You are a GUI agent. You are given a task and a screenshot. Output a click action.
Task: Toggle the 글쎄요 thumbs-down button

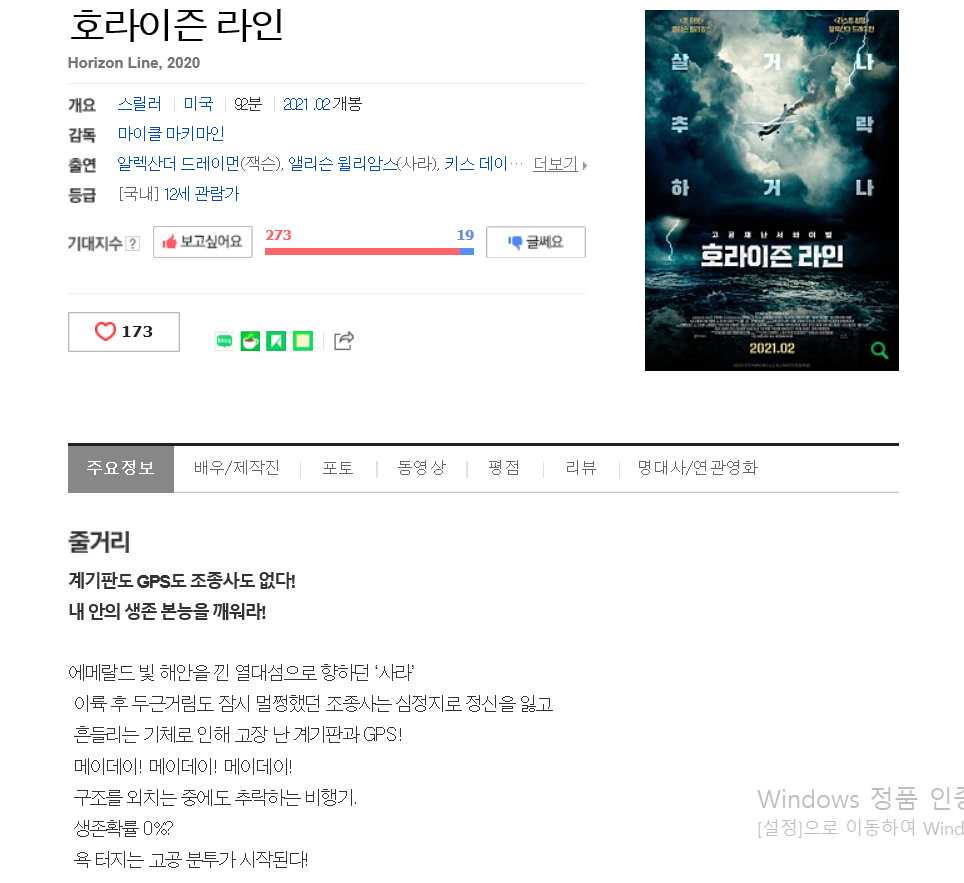pos(535,242)
